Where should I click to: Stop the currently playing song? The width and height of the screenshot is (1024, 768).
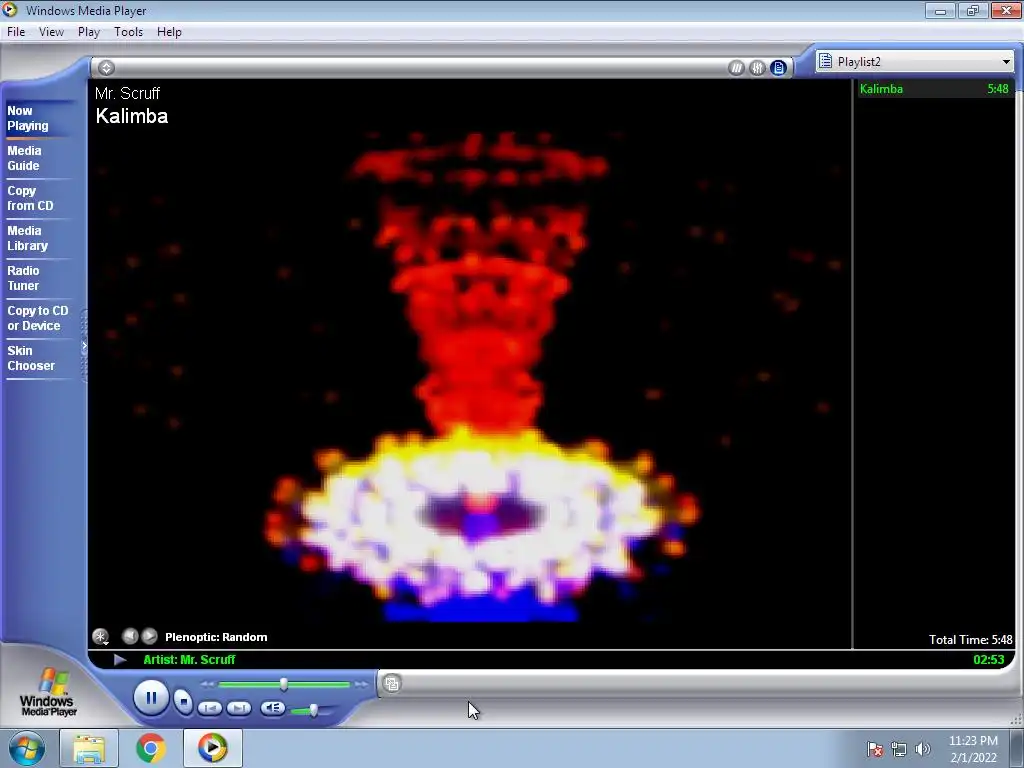coord(184,702)
